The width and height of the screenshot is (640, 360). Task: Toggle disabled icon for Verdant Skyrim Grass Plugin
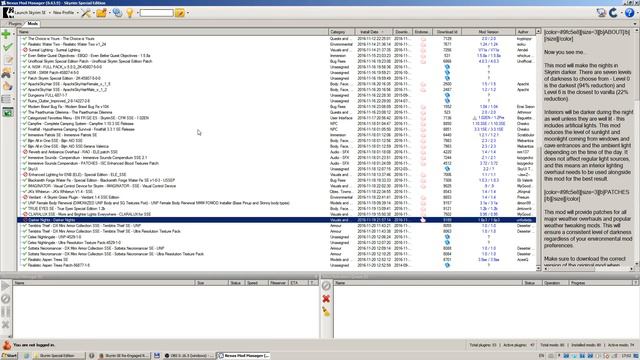[x=25, y=197]
